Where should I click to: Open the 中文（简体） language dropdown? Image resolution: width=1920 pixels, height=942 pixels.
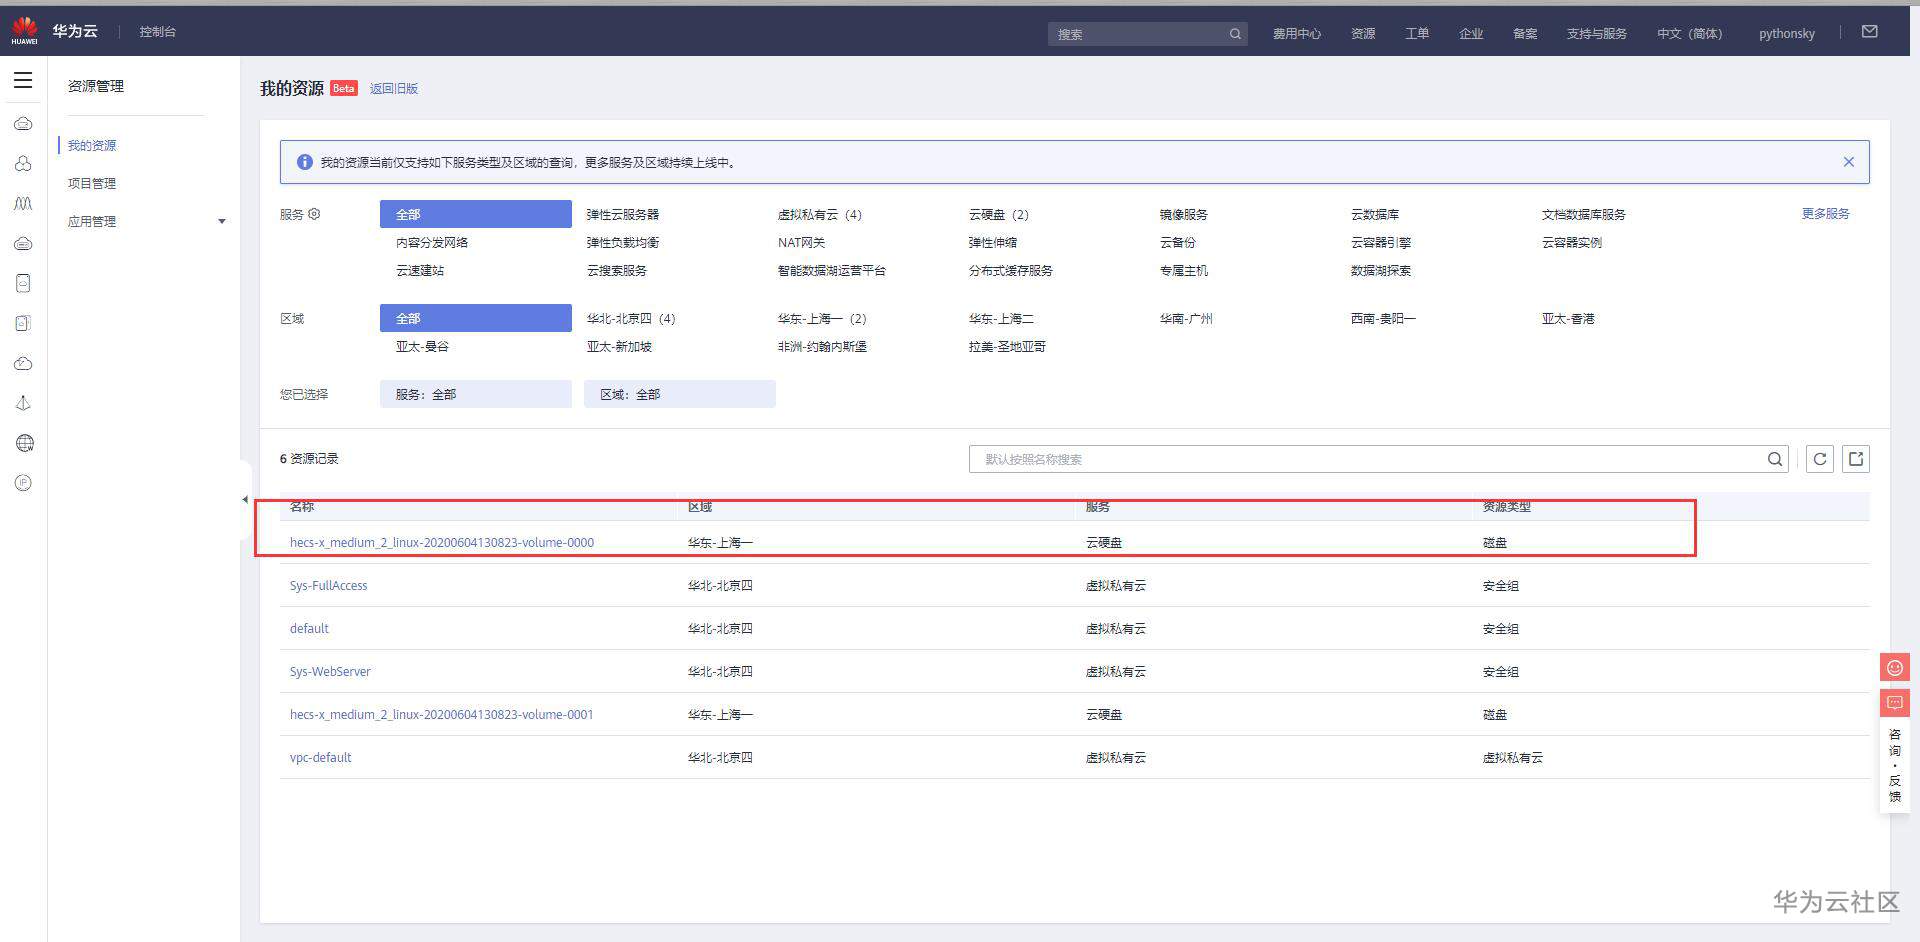1689,34
